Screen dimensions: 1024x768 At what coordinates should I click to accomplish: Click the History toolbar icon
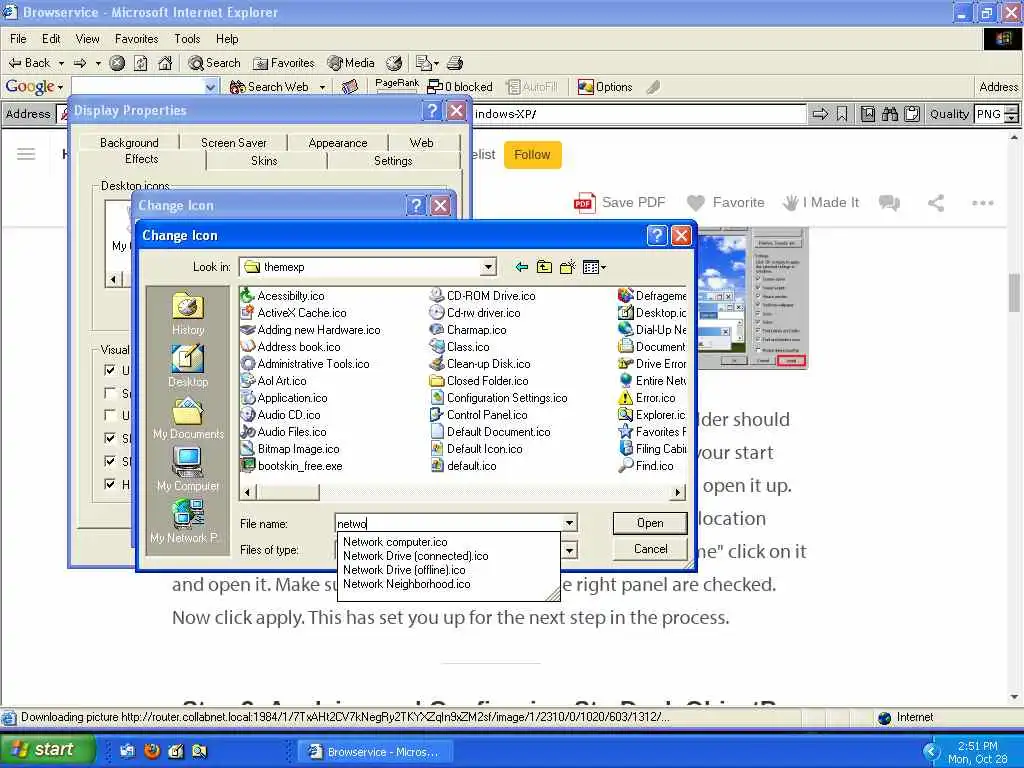point(394,63)
